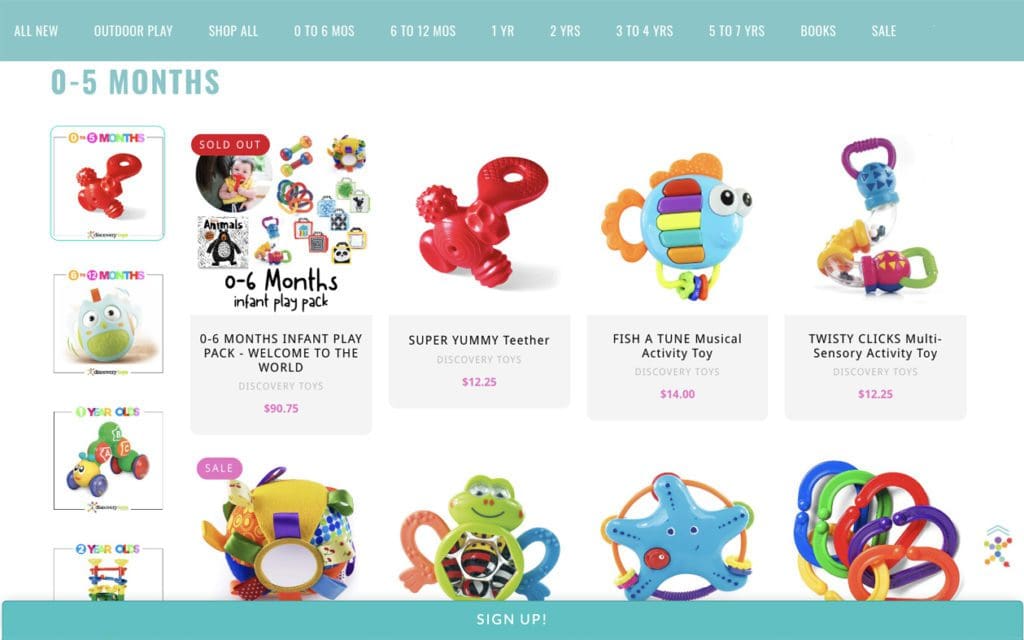Open the 0-6 MONTHS INFANT PLAY PACK title link
Screen dimensions: 1024x640
(x=281, y=353)
